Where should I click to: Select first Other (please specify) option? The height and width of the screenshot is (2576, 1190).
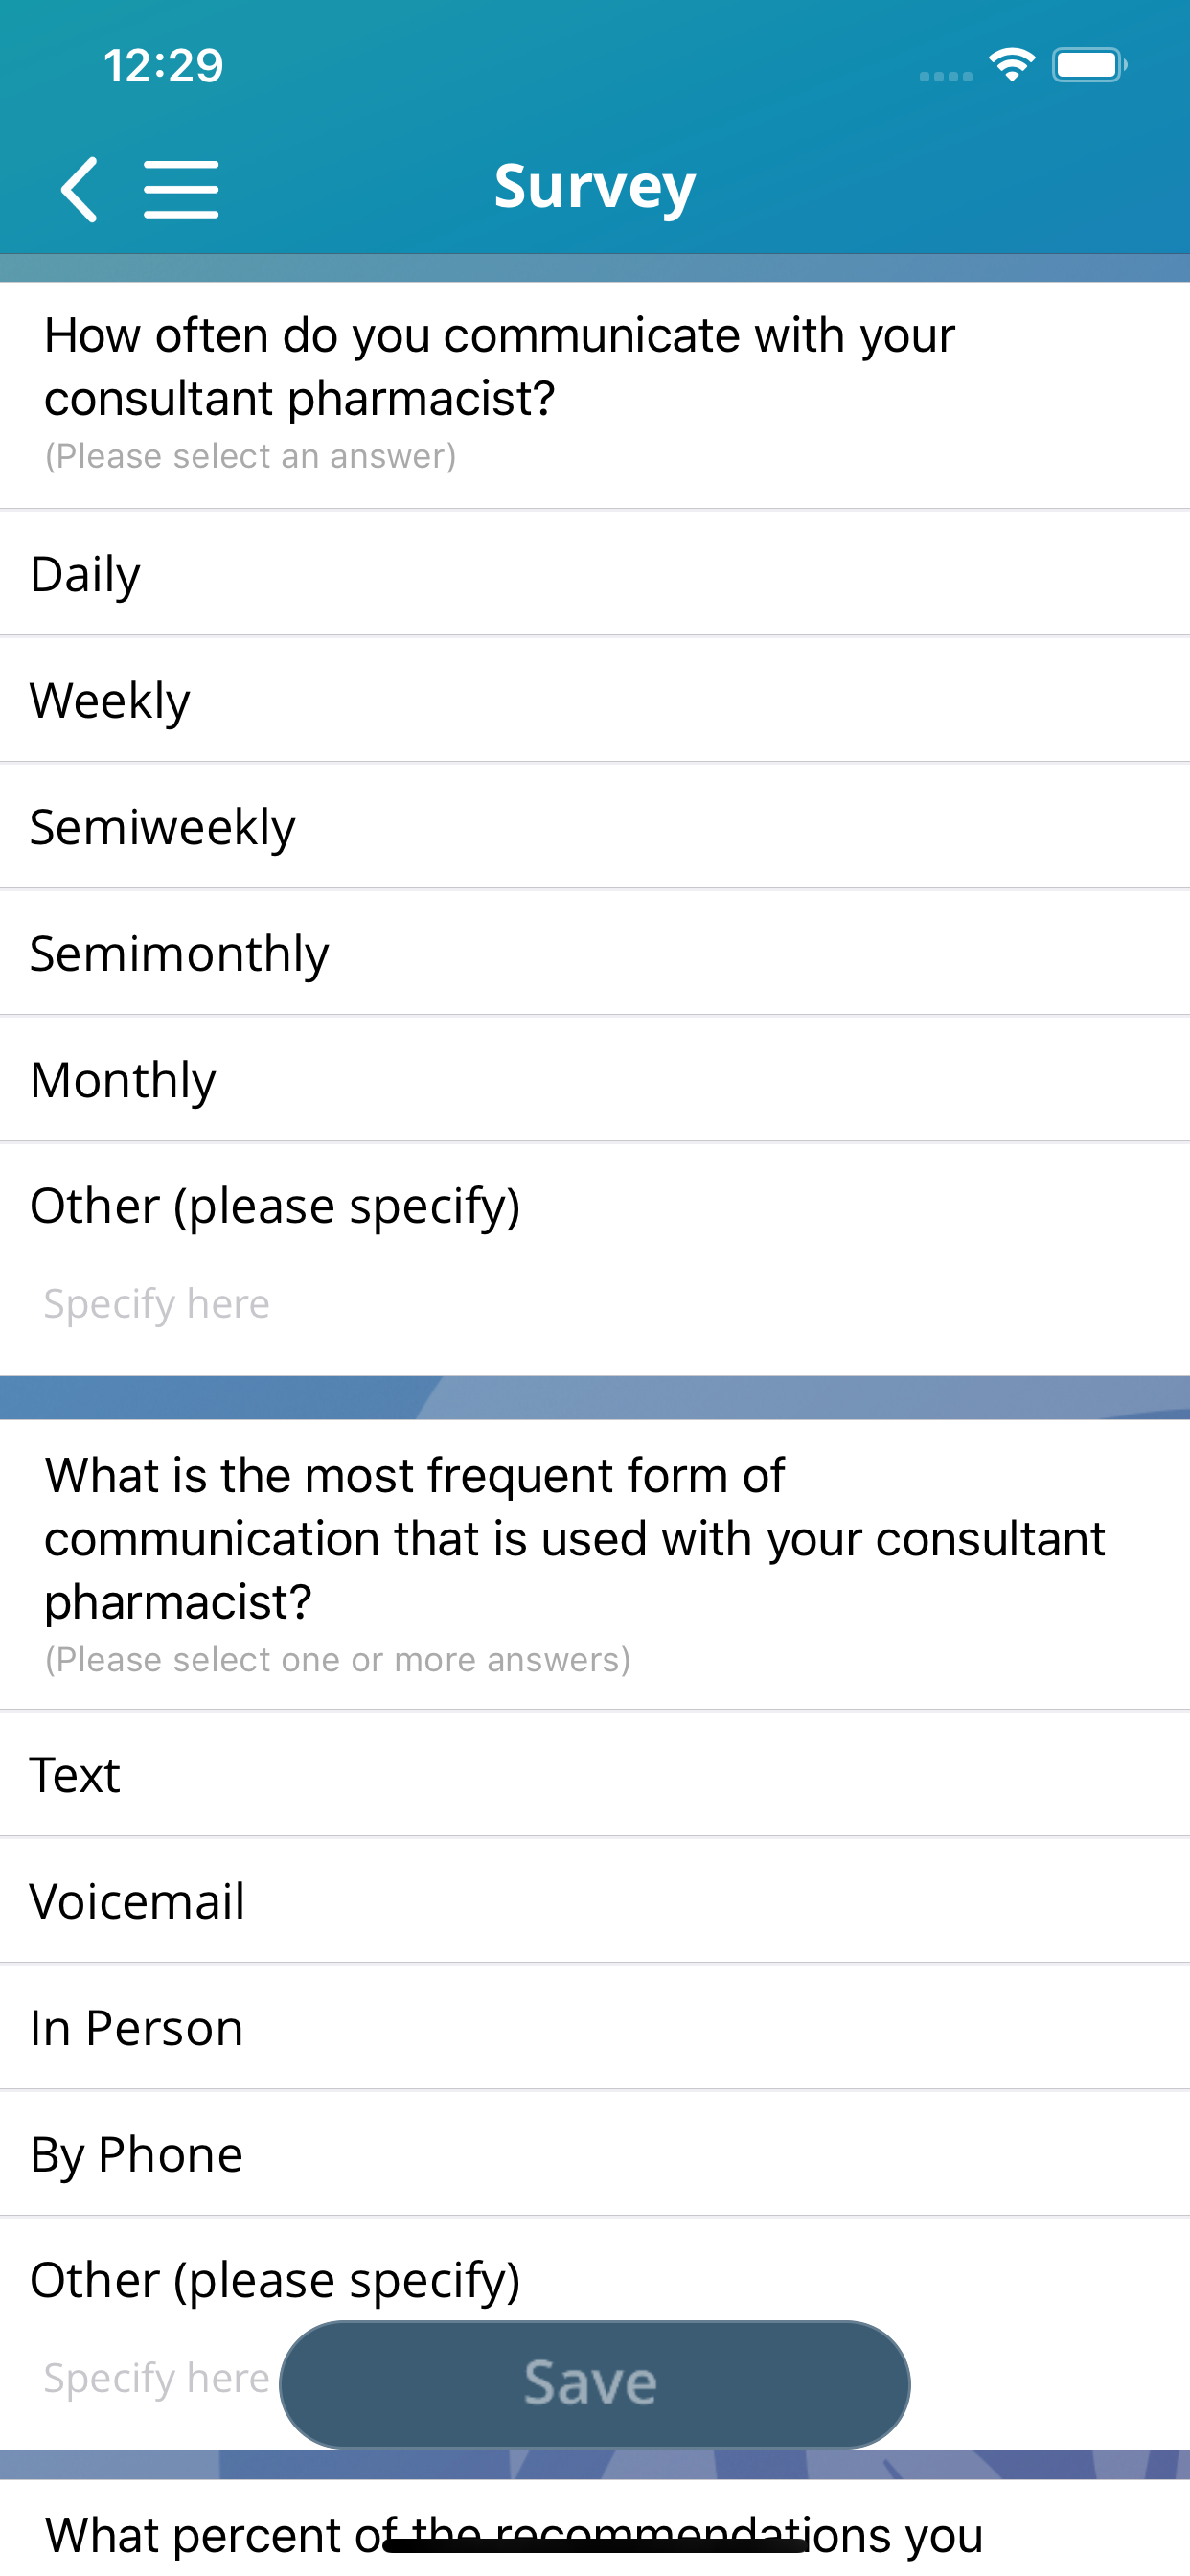click(595, 1206)
